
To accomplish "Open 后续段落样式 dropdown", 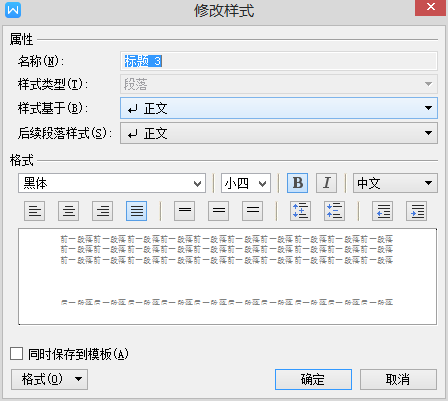I will (279, 133).
